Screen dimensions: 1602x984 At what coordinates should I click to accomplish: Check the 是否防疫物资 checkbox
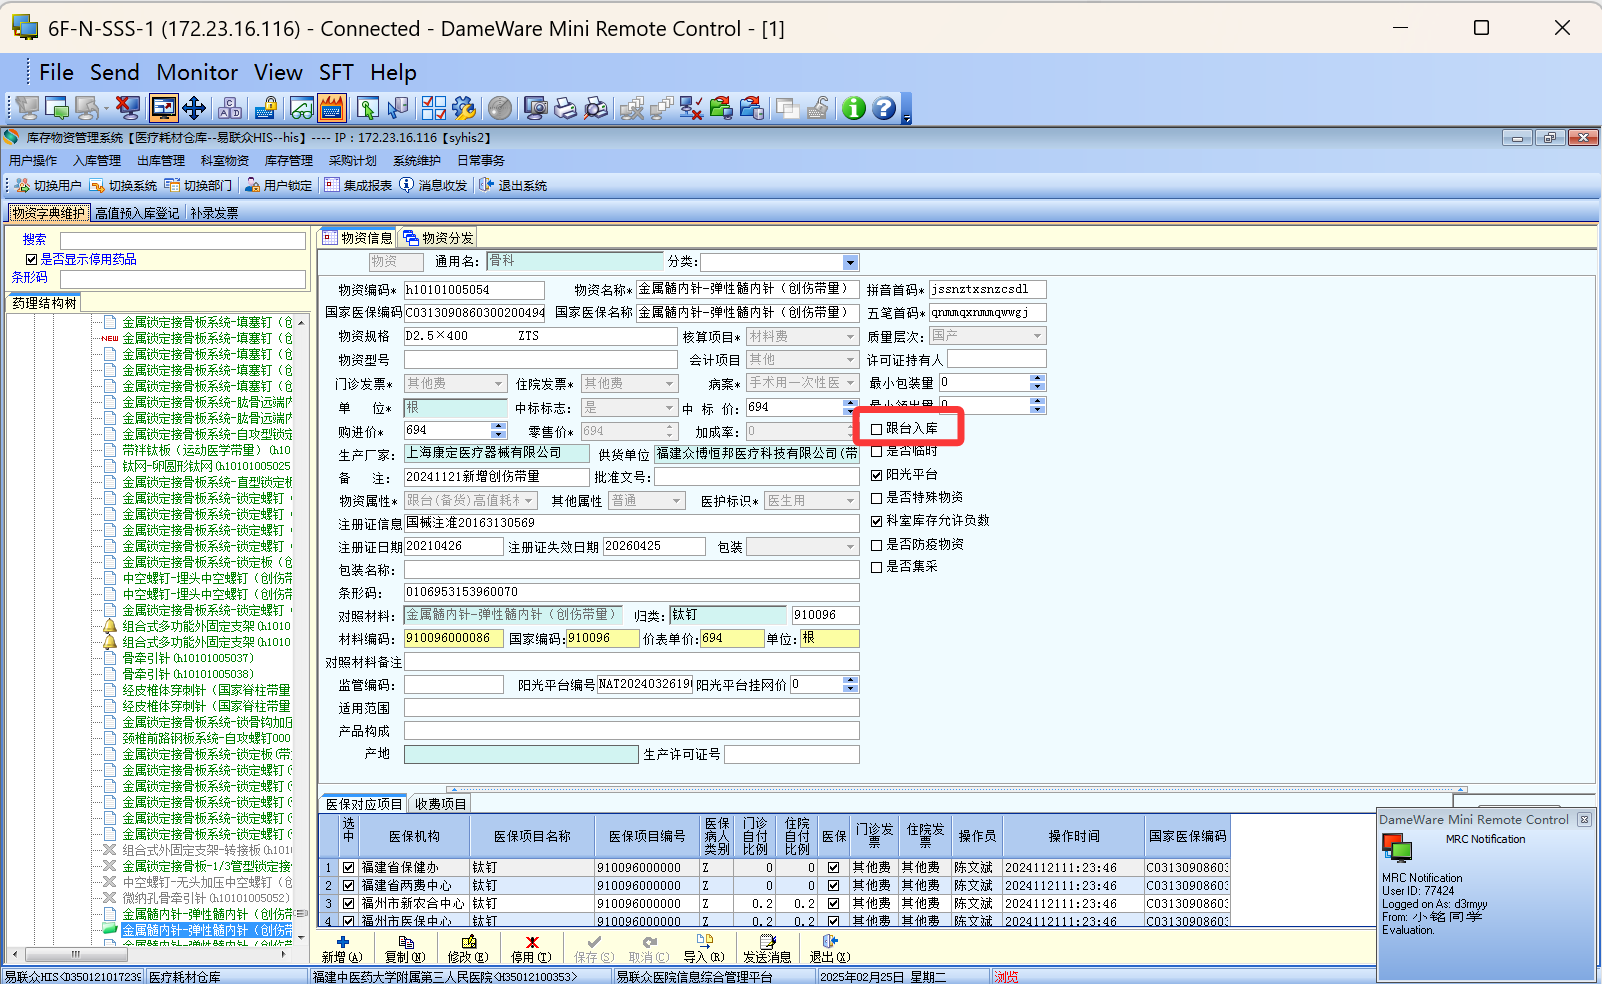click(877, 545)
